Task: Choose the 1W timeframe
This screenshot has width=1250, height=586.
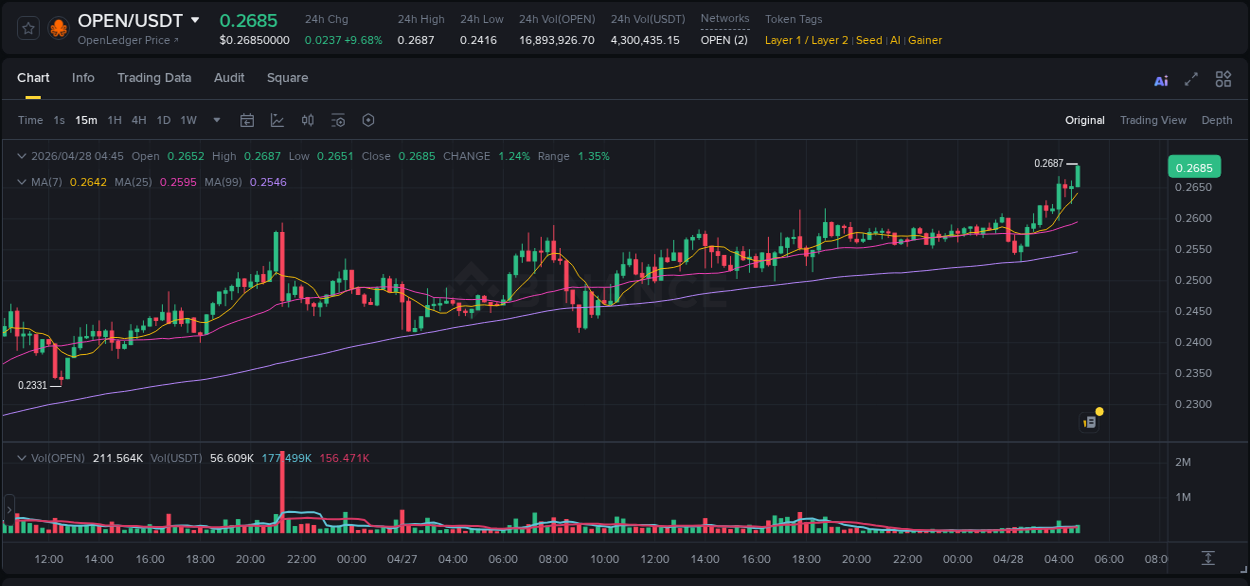Action: coord(188,121)
